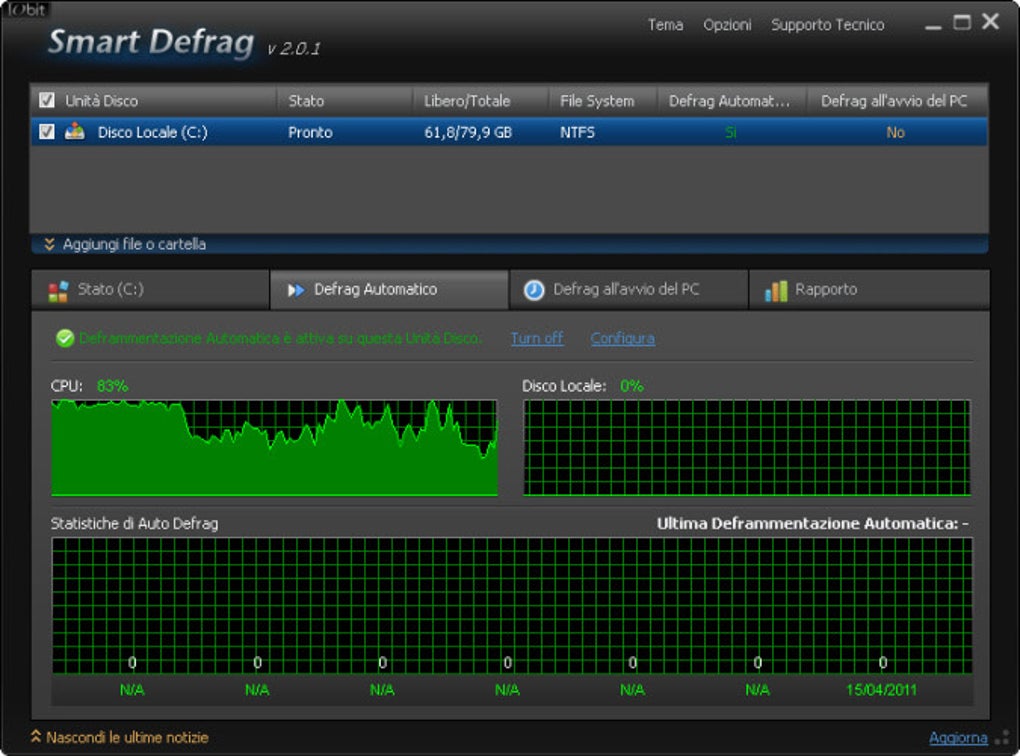Click the Disco Locale (C:) drive icon
The image size is (1020, 756).
click(x=75, y=131)
